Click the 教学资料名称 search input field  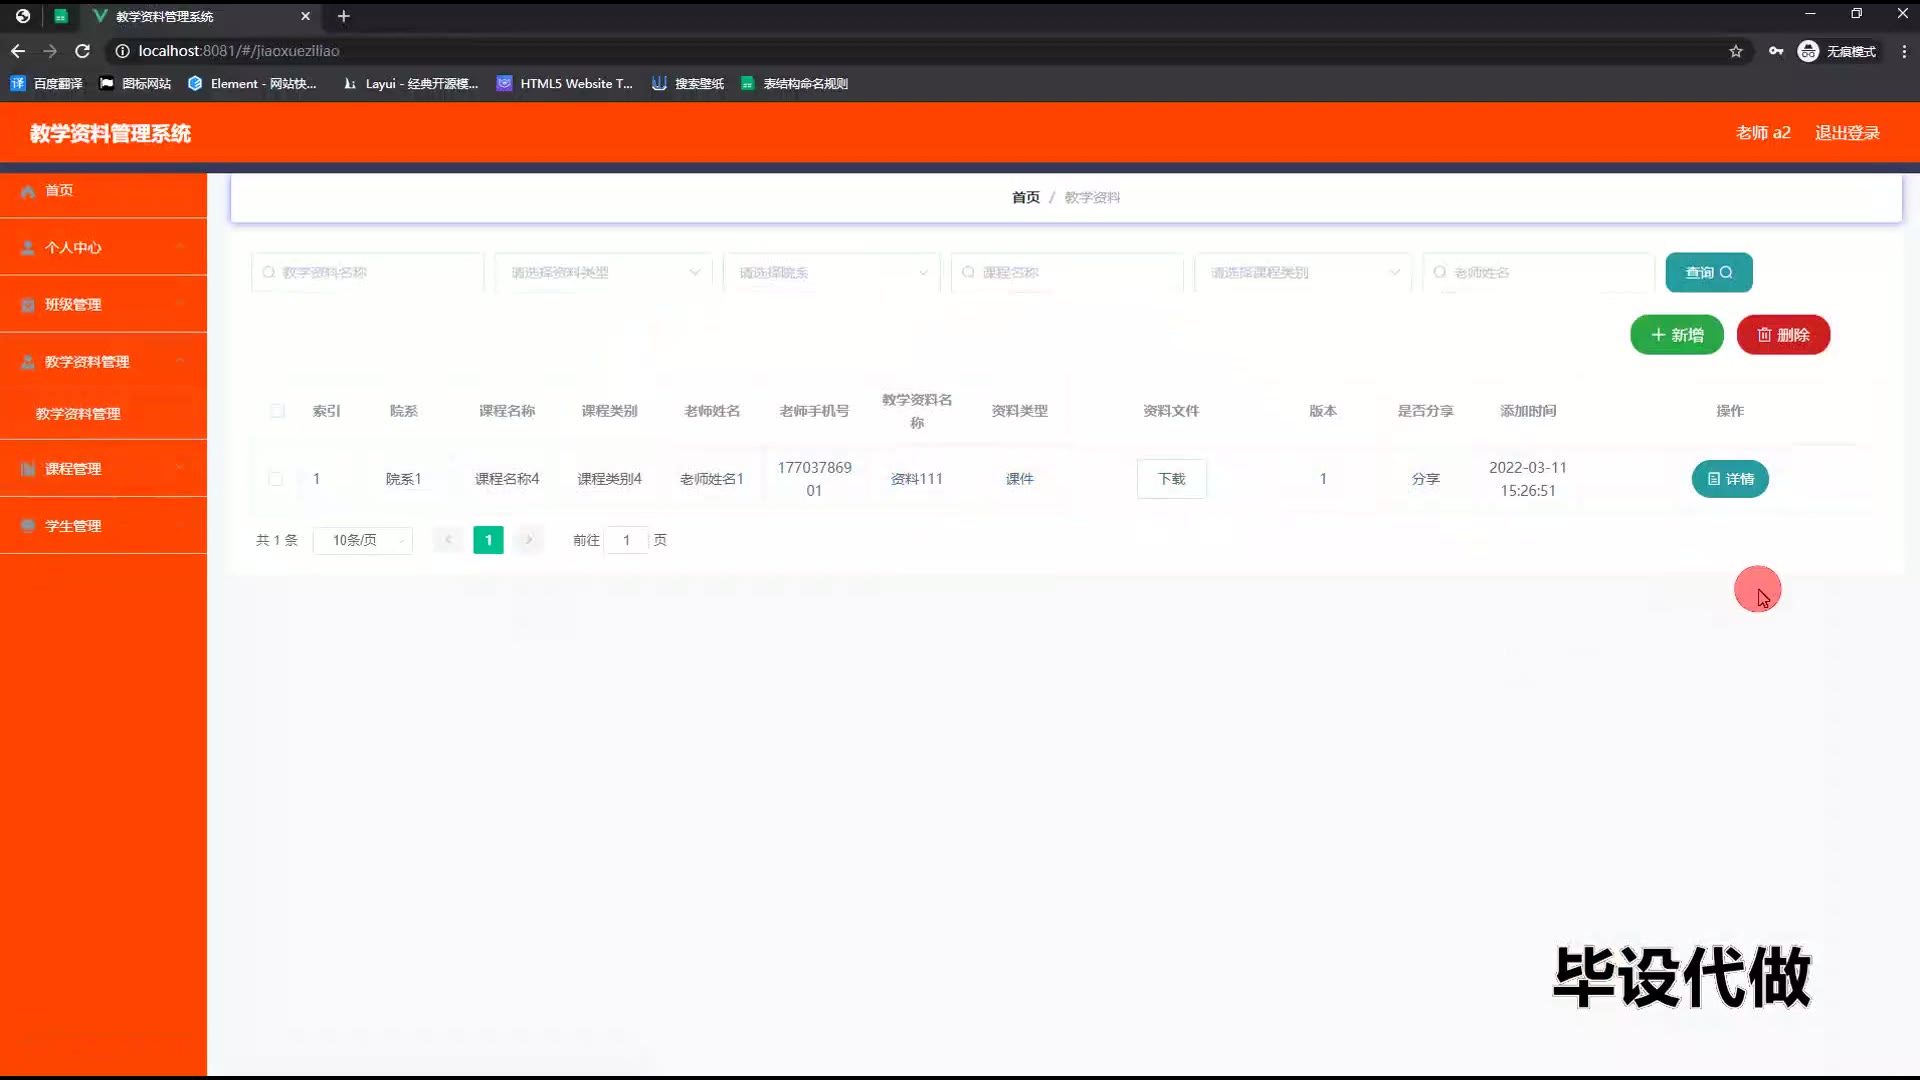[368, 273]
